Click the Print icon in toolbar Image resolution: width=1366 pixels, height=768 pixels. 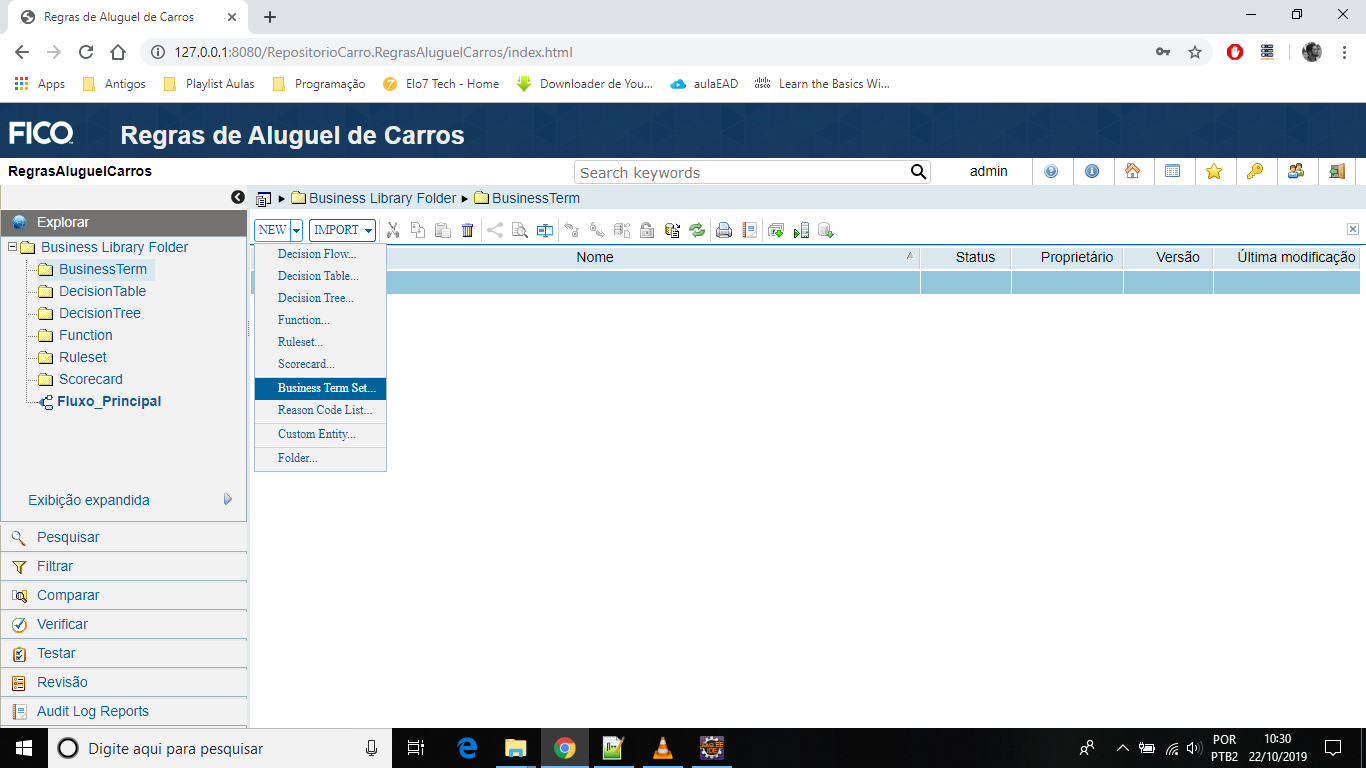coord(723,230)
